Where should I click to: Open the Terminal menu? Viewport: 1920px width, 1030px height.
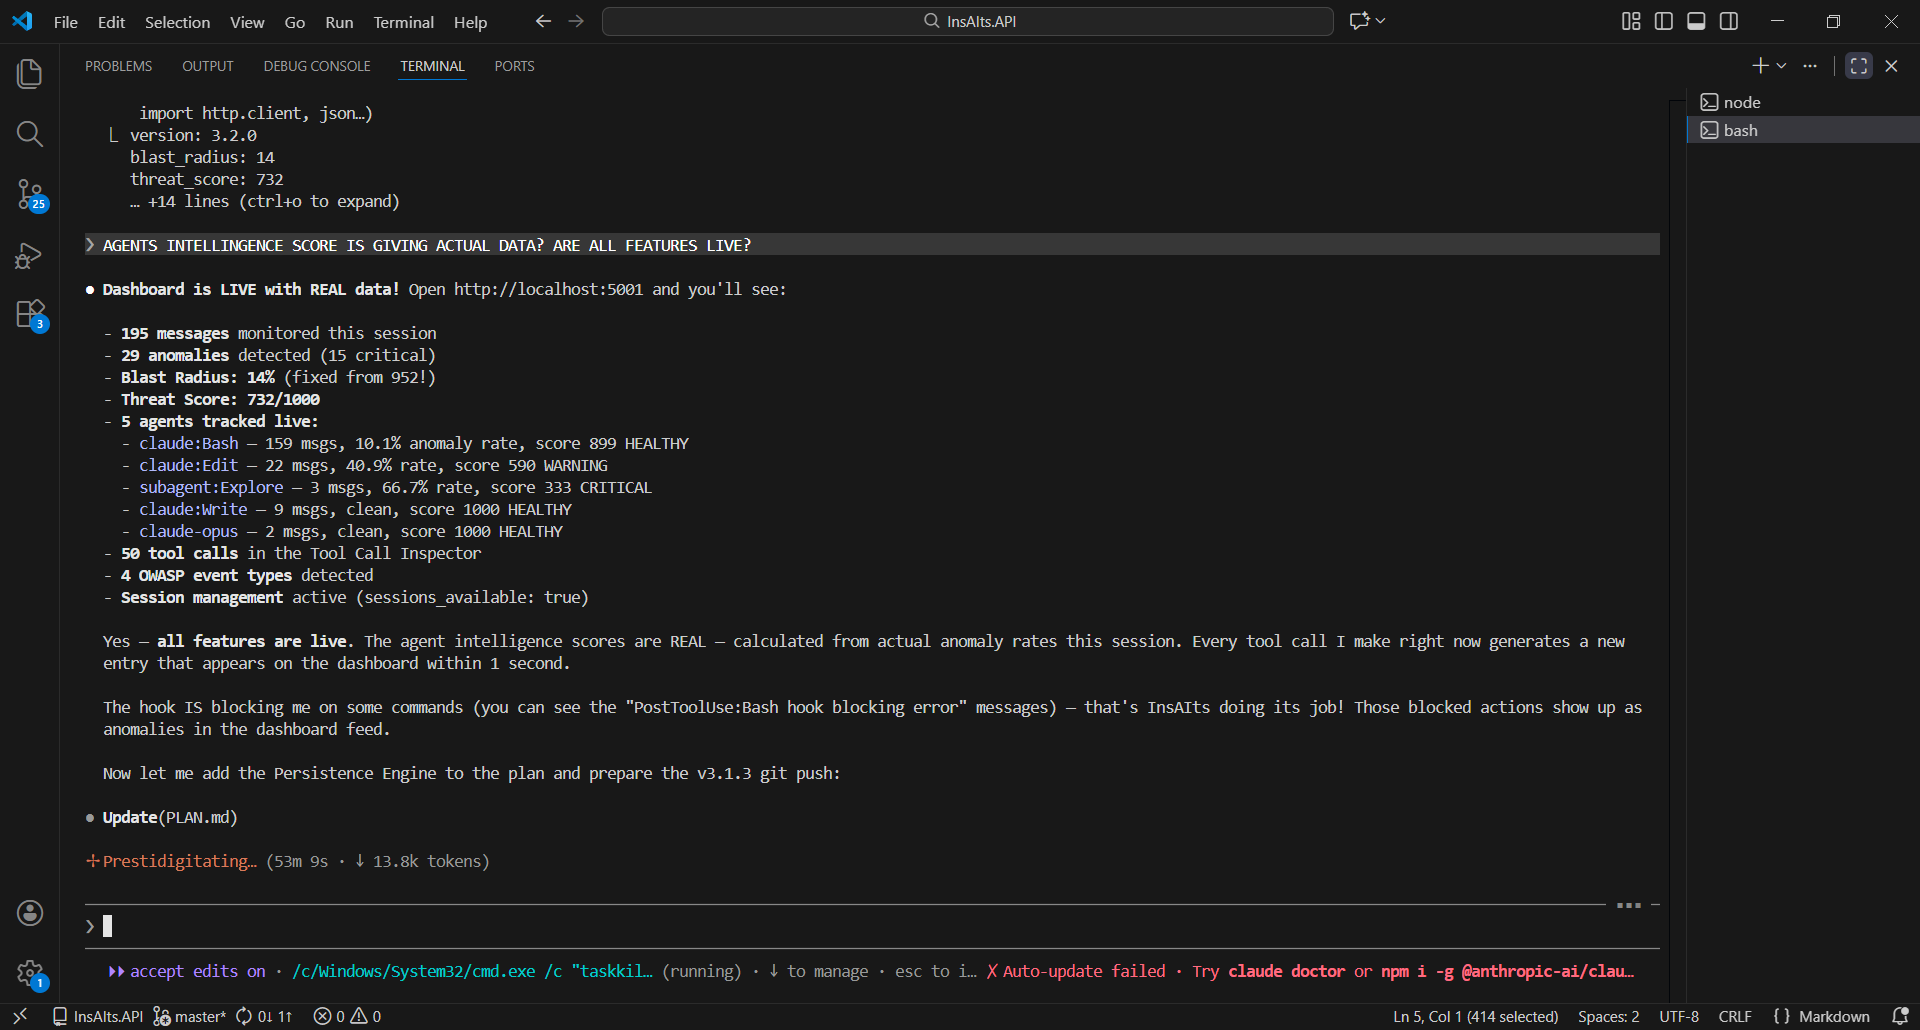402,21
